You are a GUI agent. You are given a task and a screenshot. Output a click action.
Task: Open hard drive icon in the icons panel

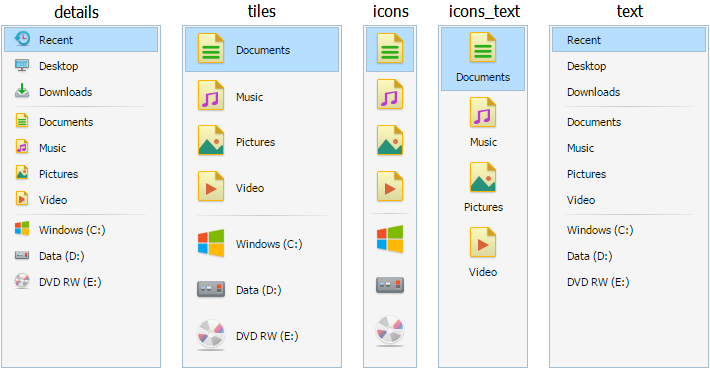[390, 285]
